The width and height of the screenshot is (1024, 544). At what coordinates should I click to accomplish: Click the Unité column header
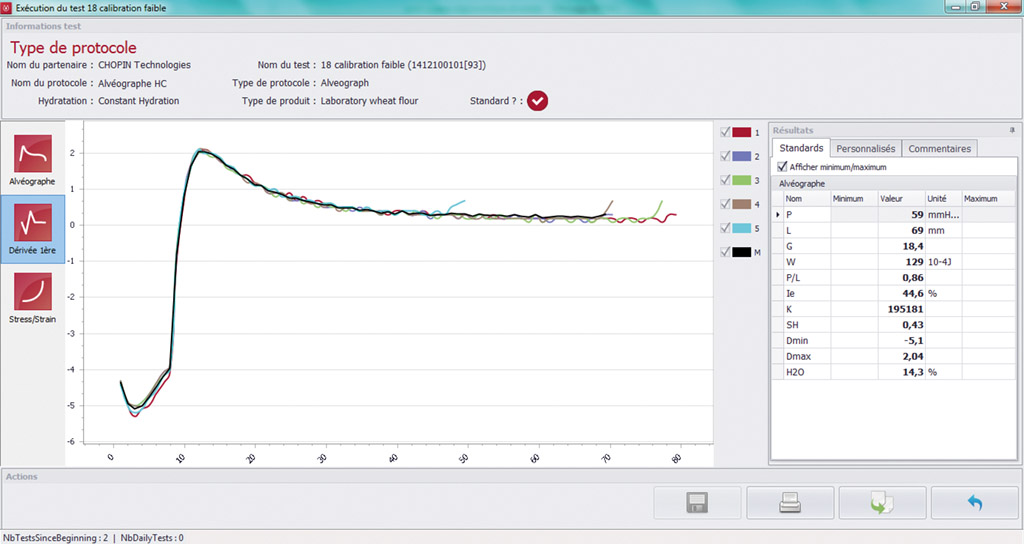[943, 199]
